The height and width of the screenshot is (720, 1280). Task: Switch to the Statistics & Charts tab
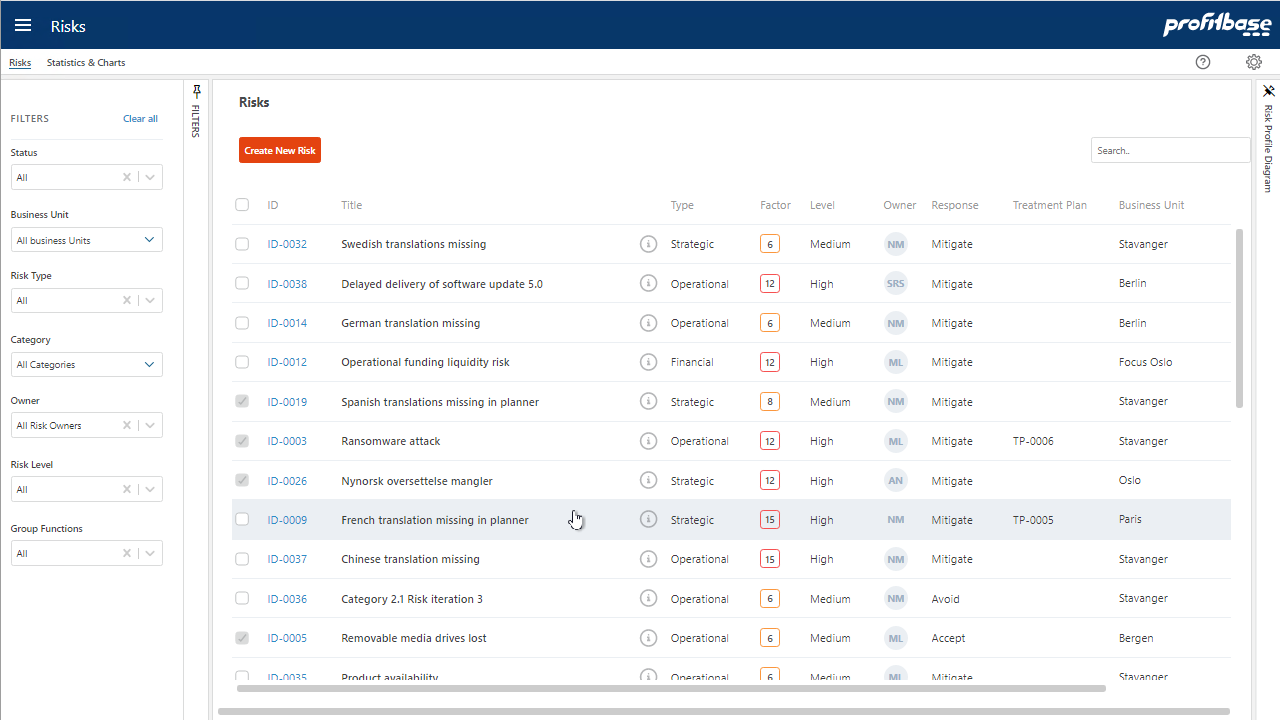point(86,62)
